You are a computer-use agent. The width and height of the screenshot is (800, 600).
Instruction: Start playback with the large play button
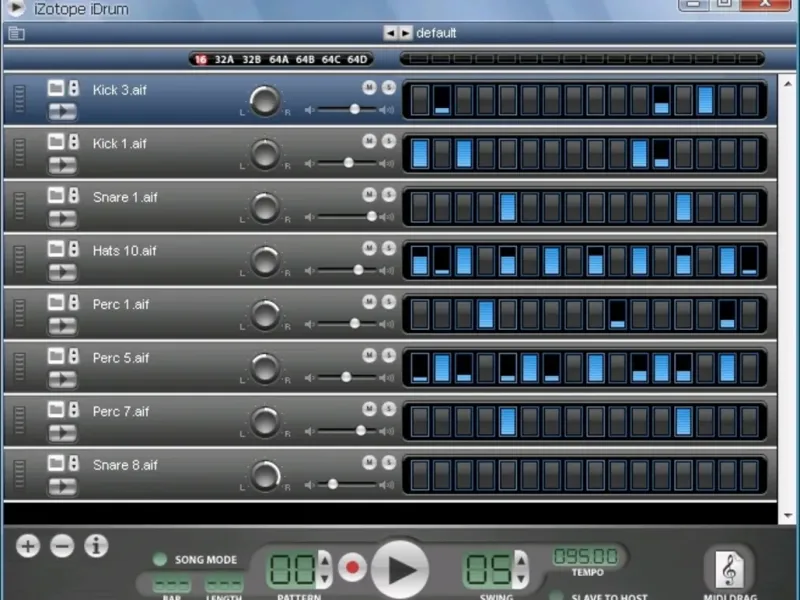pyautogui.click(x=401, y=569)
